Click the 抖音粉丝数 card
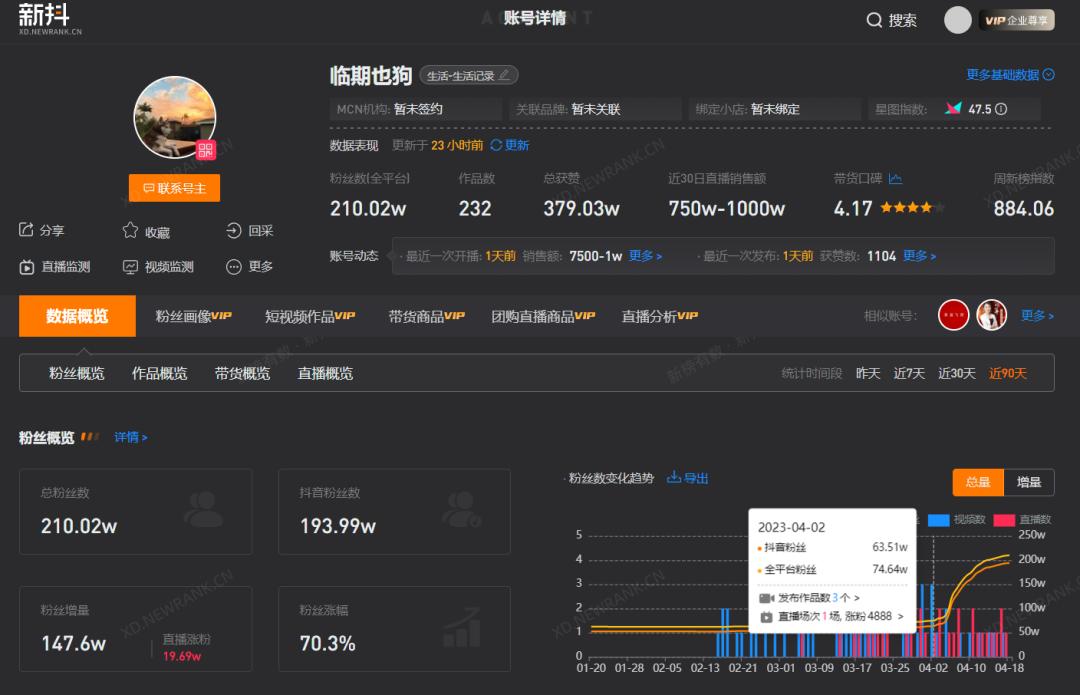Image resolution: width=1080 pixels, height=695 pixels. click(x=394, y=512)
